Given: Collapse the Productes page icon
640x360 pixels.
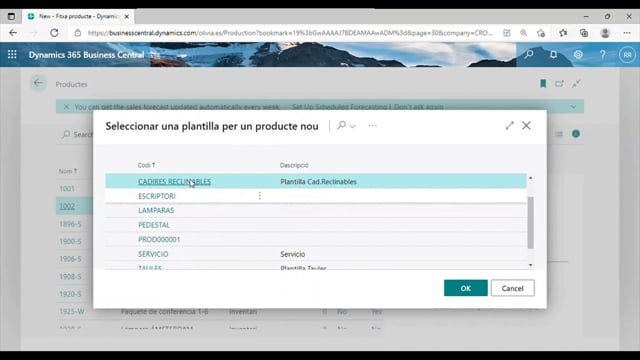Looking at the screenshot, I should (x=576, y=84).
